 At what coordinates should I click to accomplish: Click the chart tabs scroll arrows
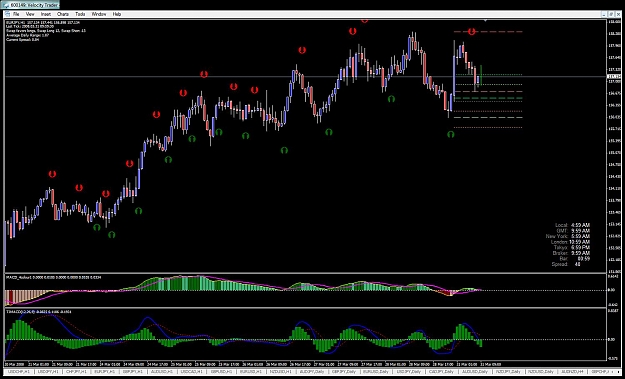click(615, 371)
